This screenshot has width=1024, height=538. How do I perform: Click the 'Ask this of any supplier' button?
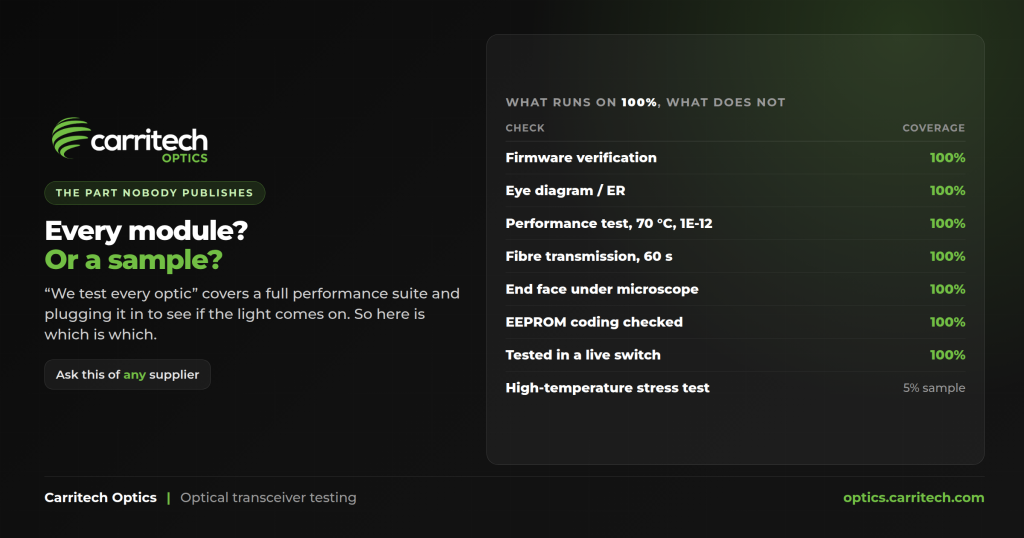[127, 375]
